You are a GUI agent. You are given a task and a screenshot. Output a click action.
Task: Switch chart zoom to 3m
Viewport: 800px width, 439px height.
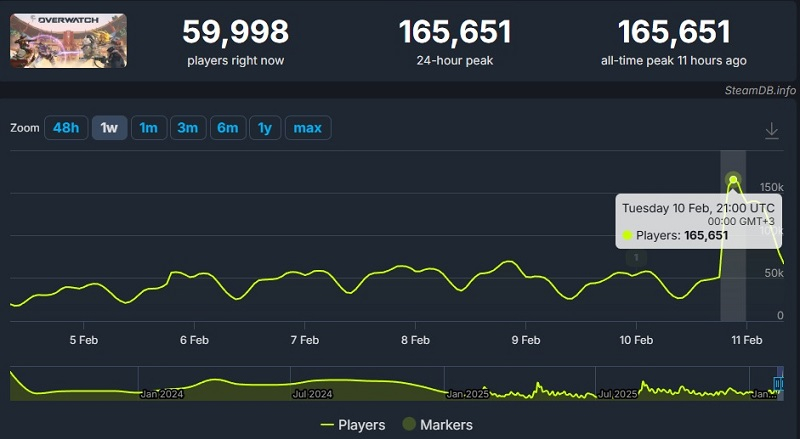pyautogui.click(x=188, y=128)
